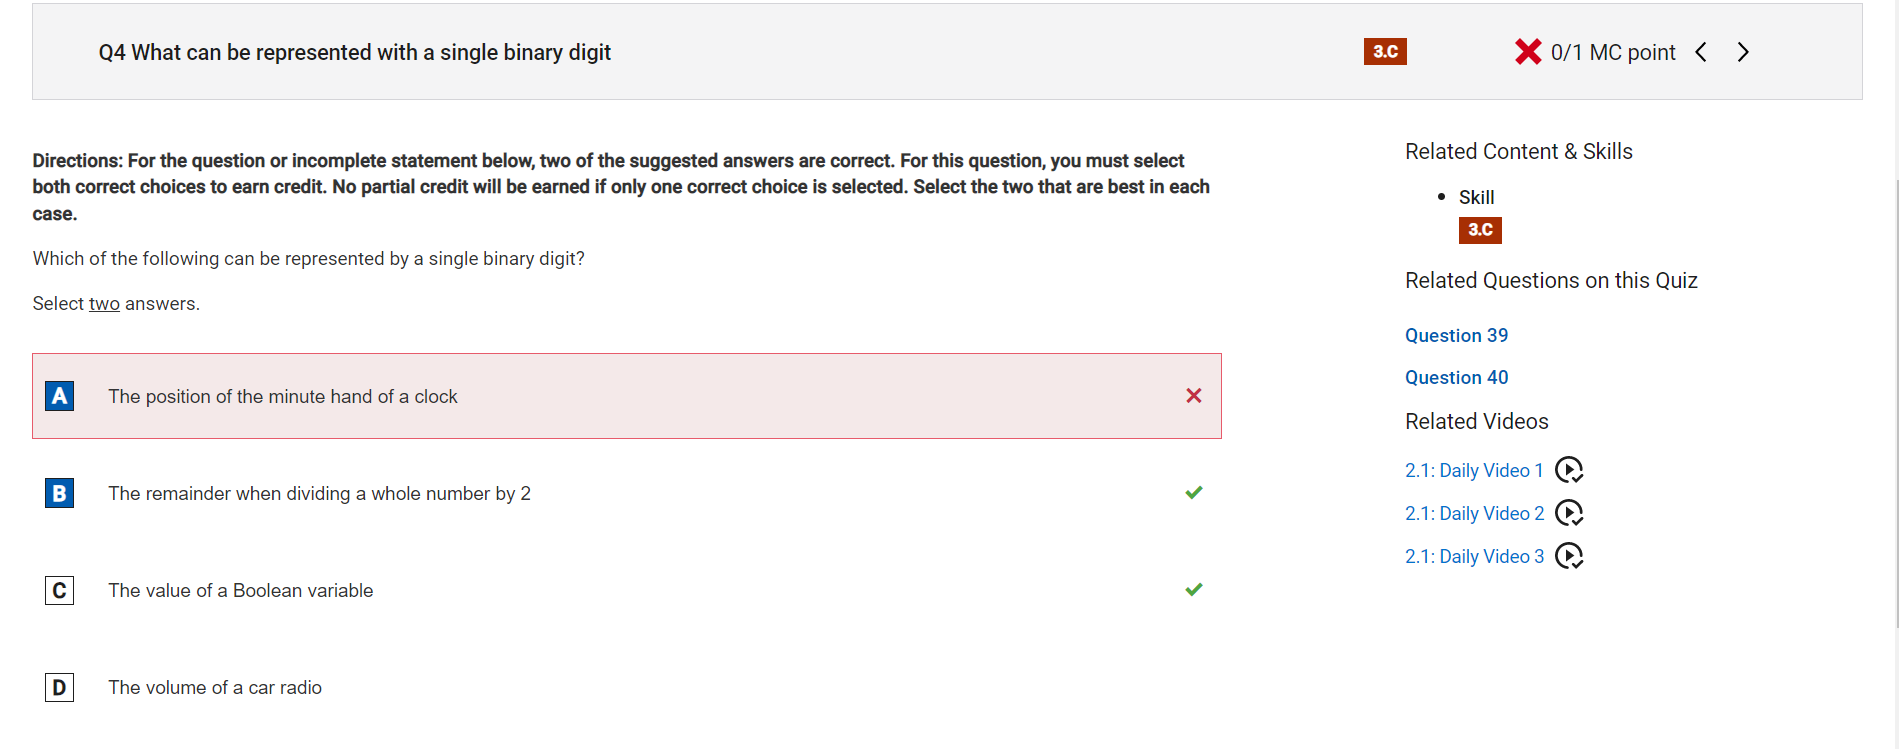This screenshot has width=1899, height=749.
Task: Select answer choice D box
Action: pyautogui.click(x=60, y=687)
